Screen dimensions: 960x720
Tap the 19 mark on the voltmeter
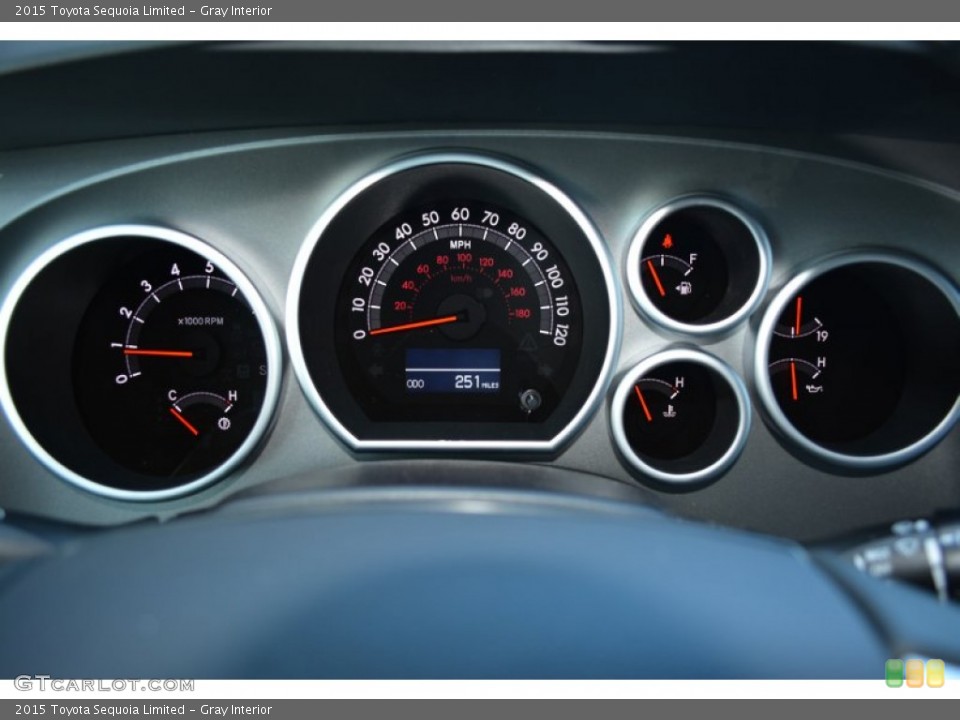[822, 336]
